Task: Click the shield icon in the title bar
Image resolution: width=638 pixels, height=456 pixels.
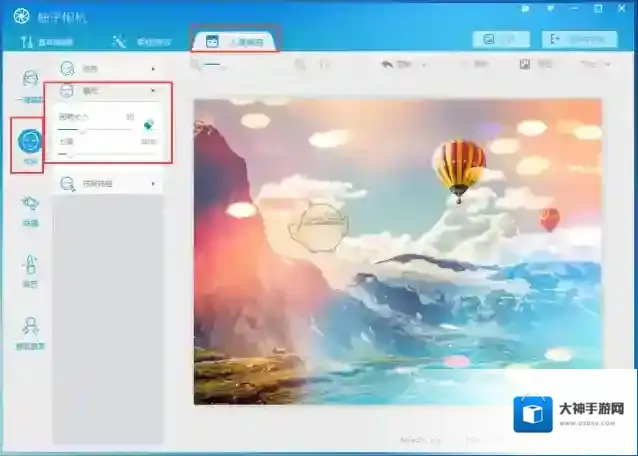Action: pyautogui.click(x=551, y=8)
